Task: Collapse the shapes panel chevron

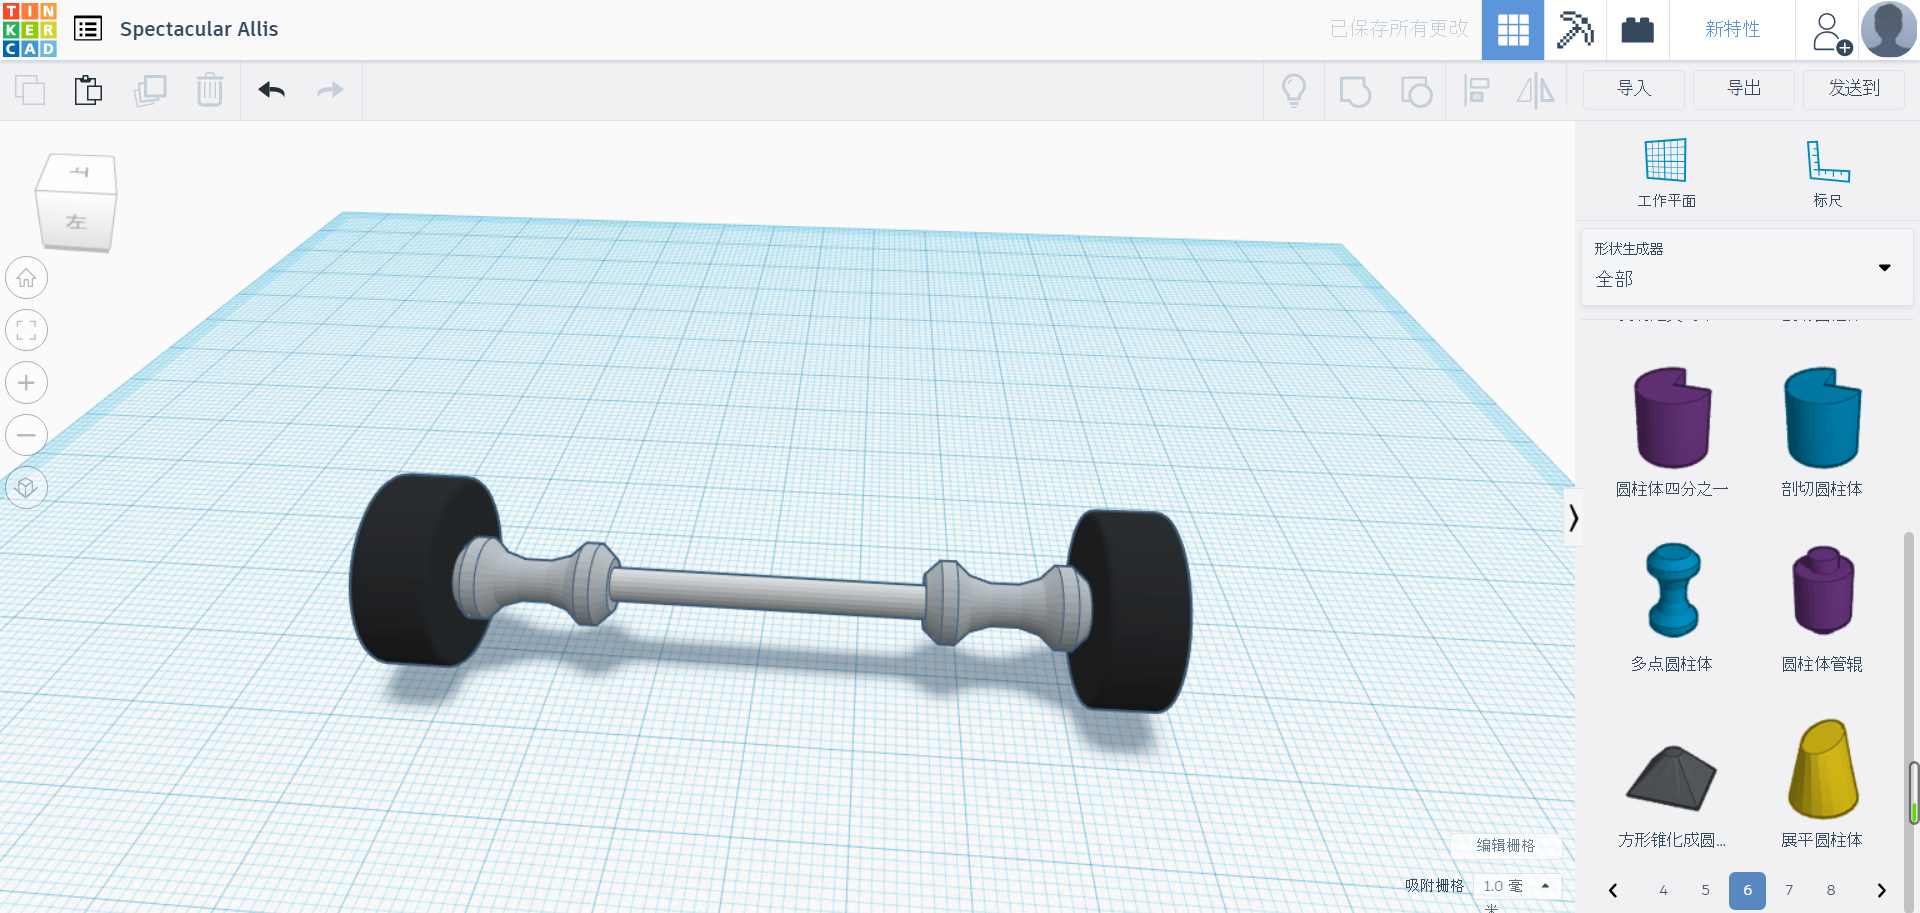Action: click(1573, 517)
